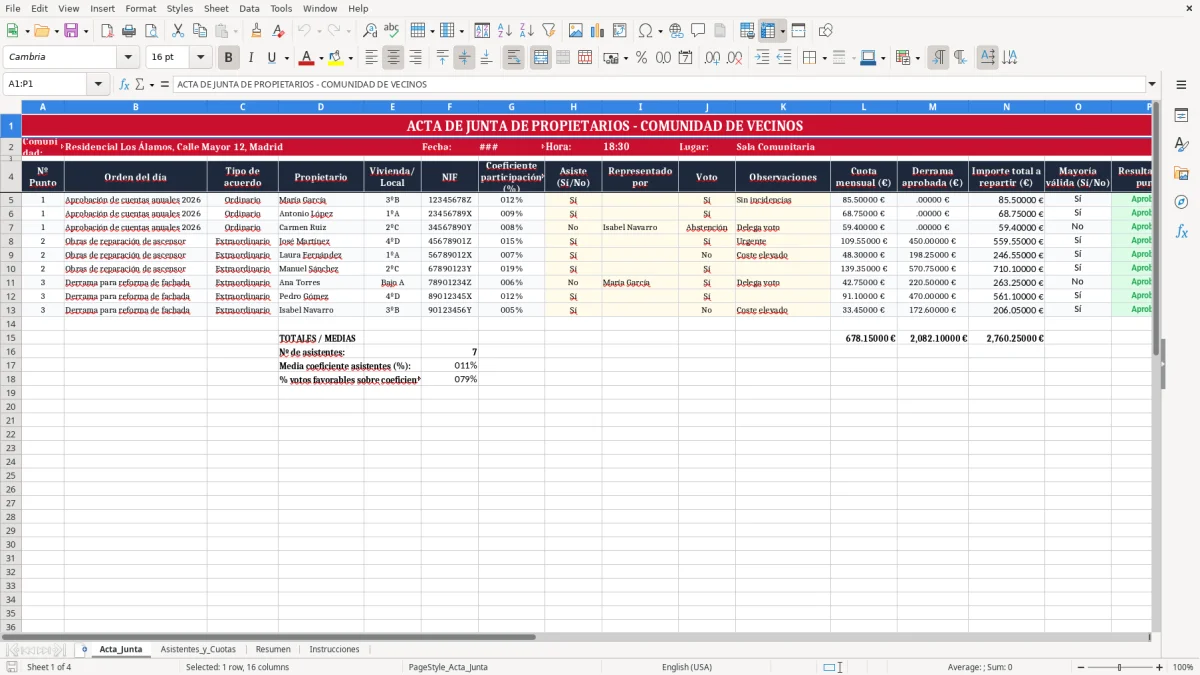The width and height of the screenshot is (1200, 675).
Task: Expand the underline style dropdown arrow
Action: (286, 58)
